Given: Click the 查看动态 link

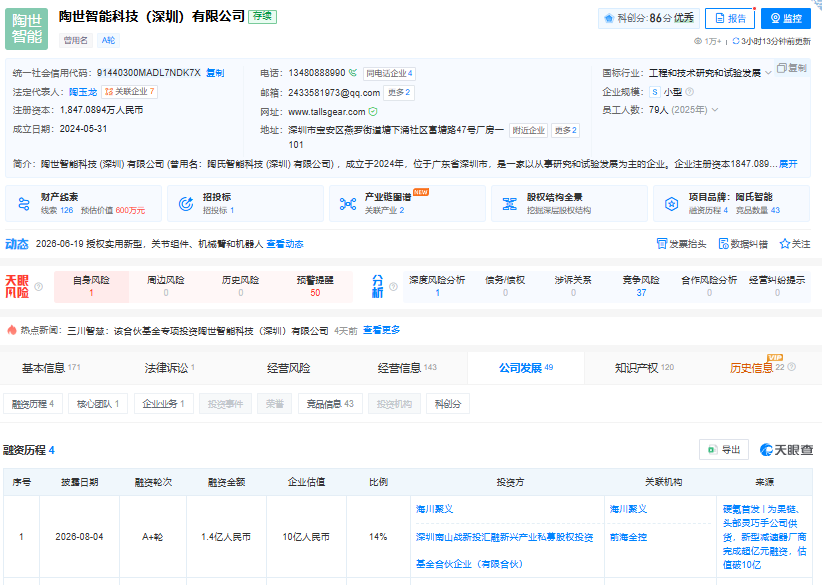Looking at the screenshot, I should tap(285, 244).
